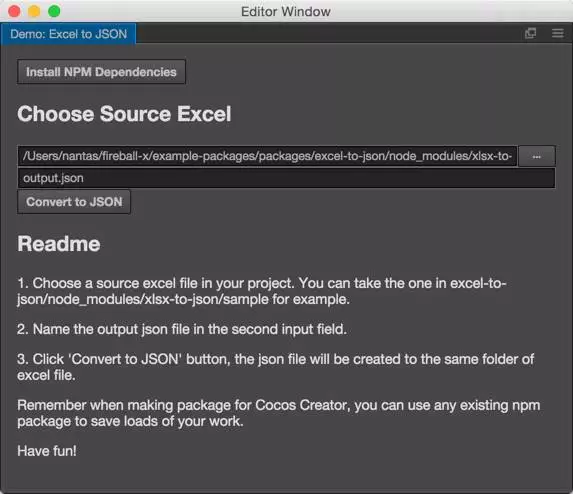
Task: Focus the source Excel file path field
Action: pos(267,156)
